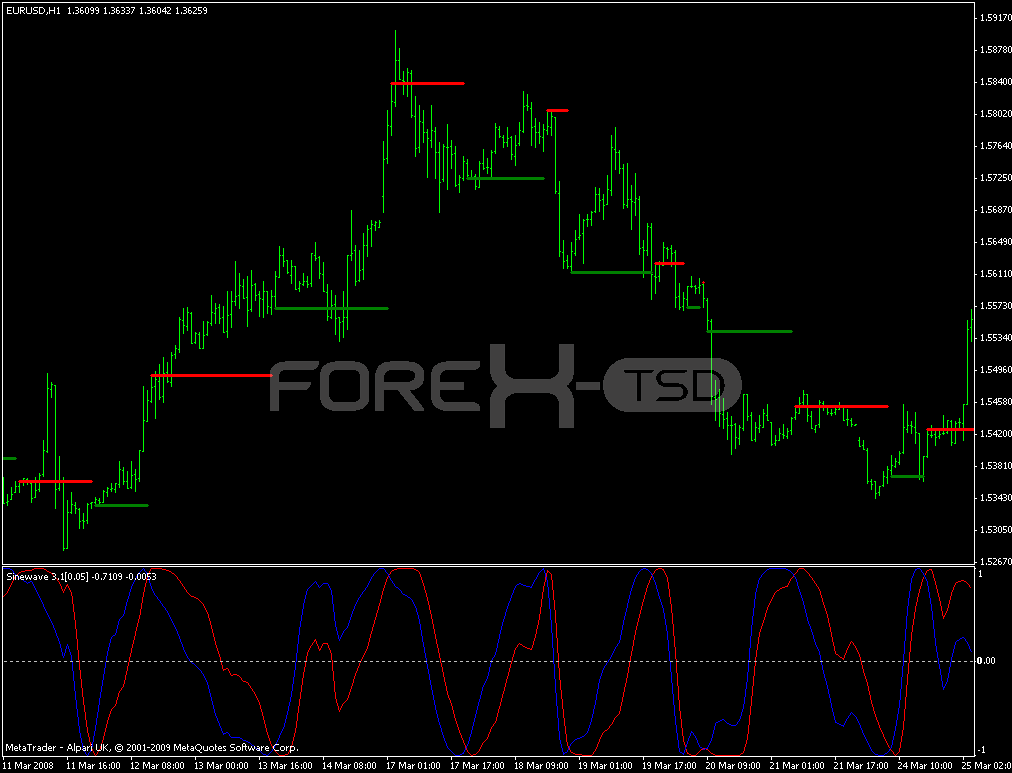Click the 1.52670 price axis label
This screenshot has width=1012, height=773.
(995, 561)
